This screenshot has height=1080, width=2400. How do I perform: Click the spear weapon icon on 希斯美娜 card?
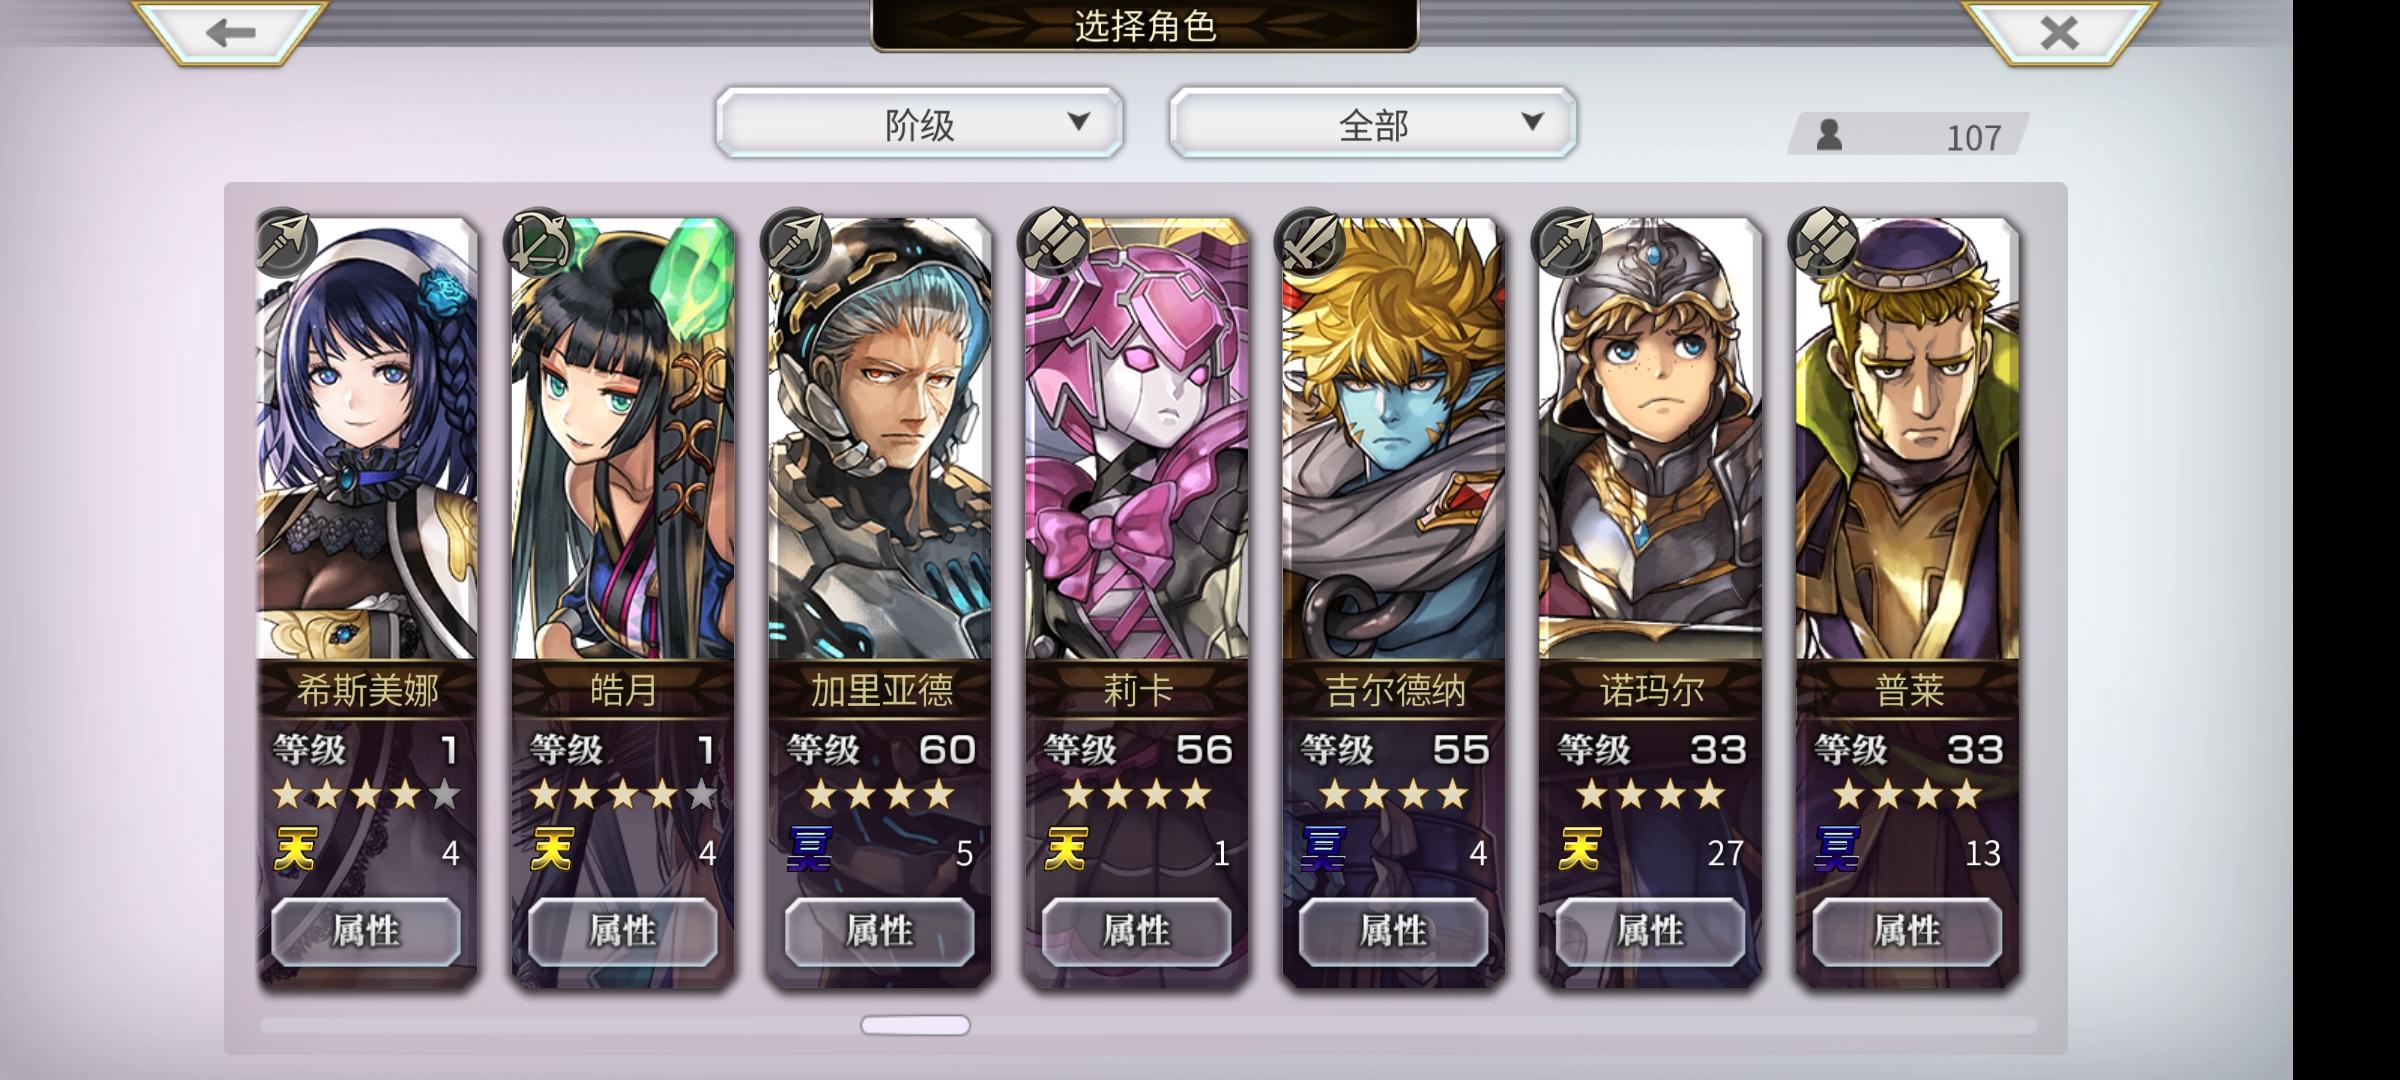(286, 242)
